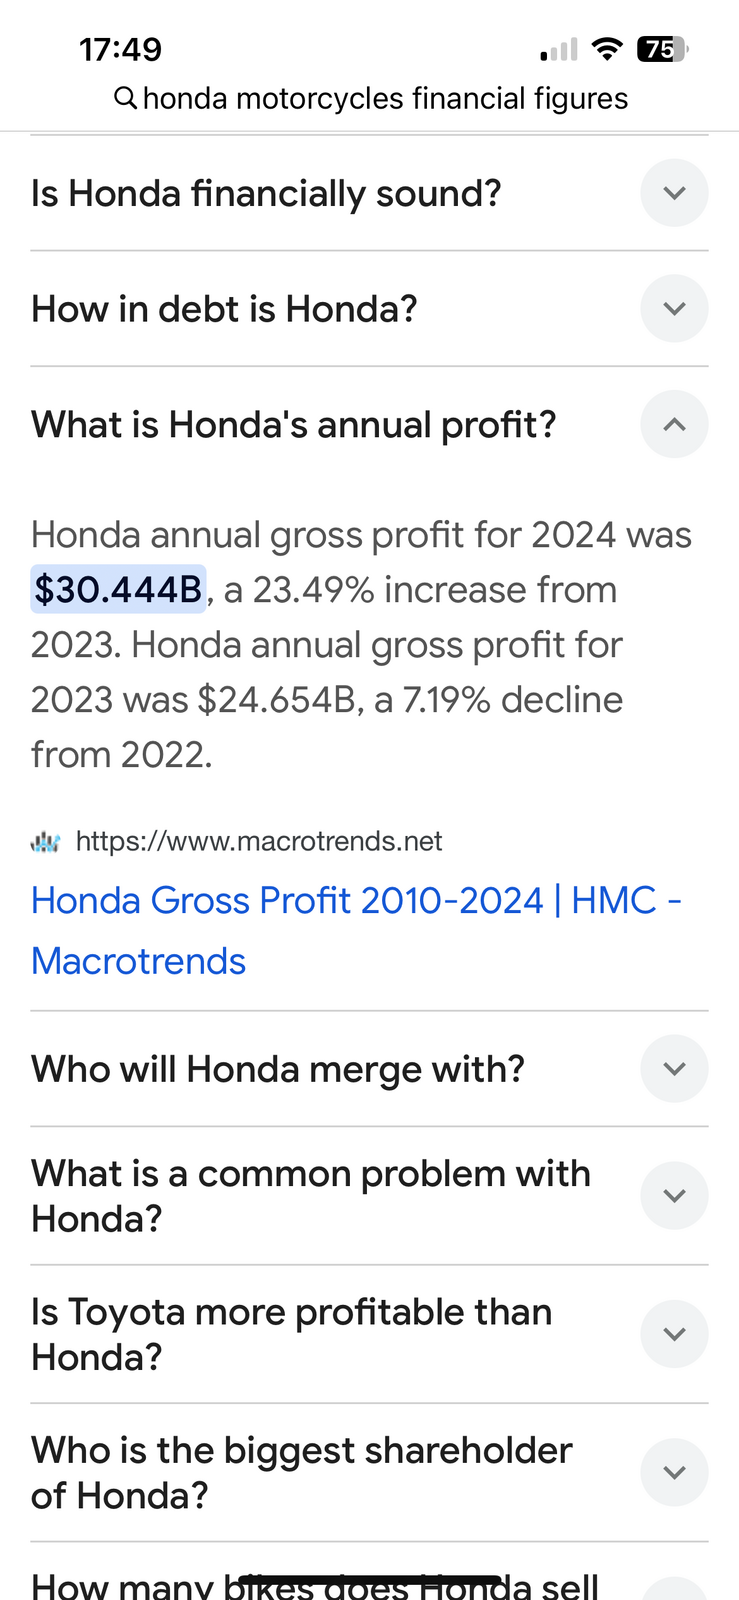This screenshot has height=1600, width=739.
Task: Tap the Macrotrends favicon icon
Action: tap(46, 842)
